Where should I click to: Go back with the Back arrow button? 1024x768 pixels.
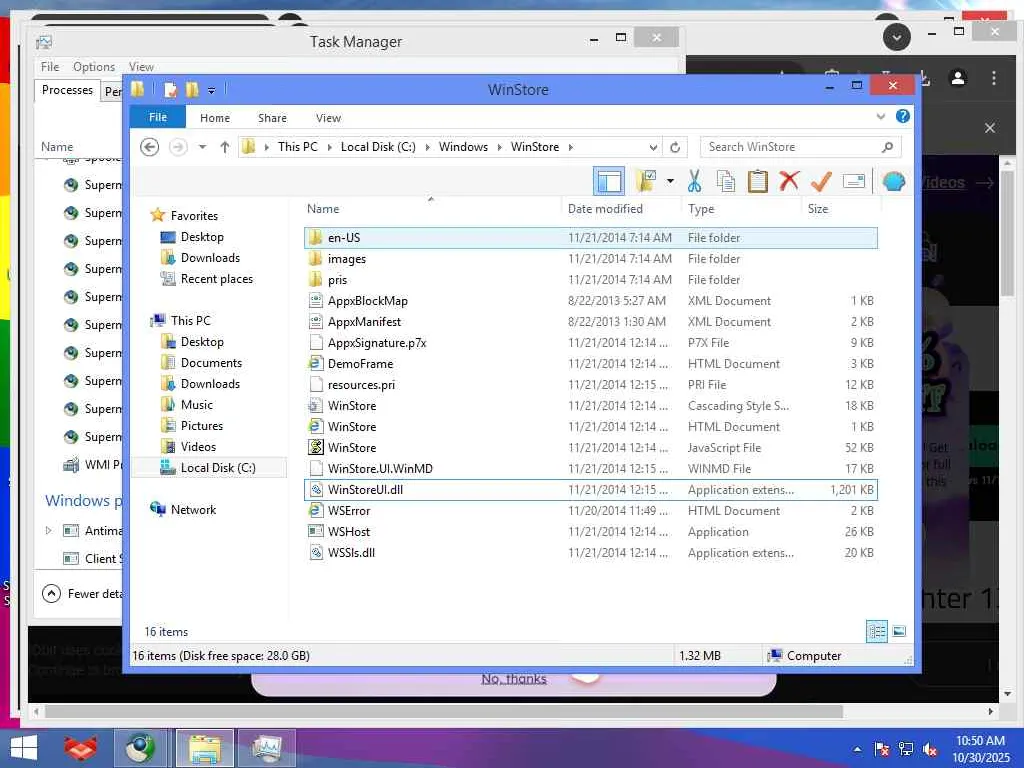(150, 147)
